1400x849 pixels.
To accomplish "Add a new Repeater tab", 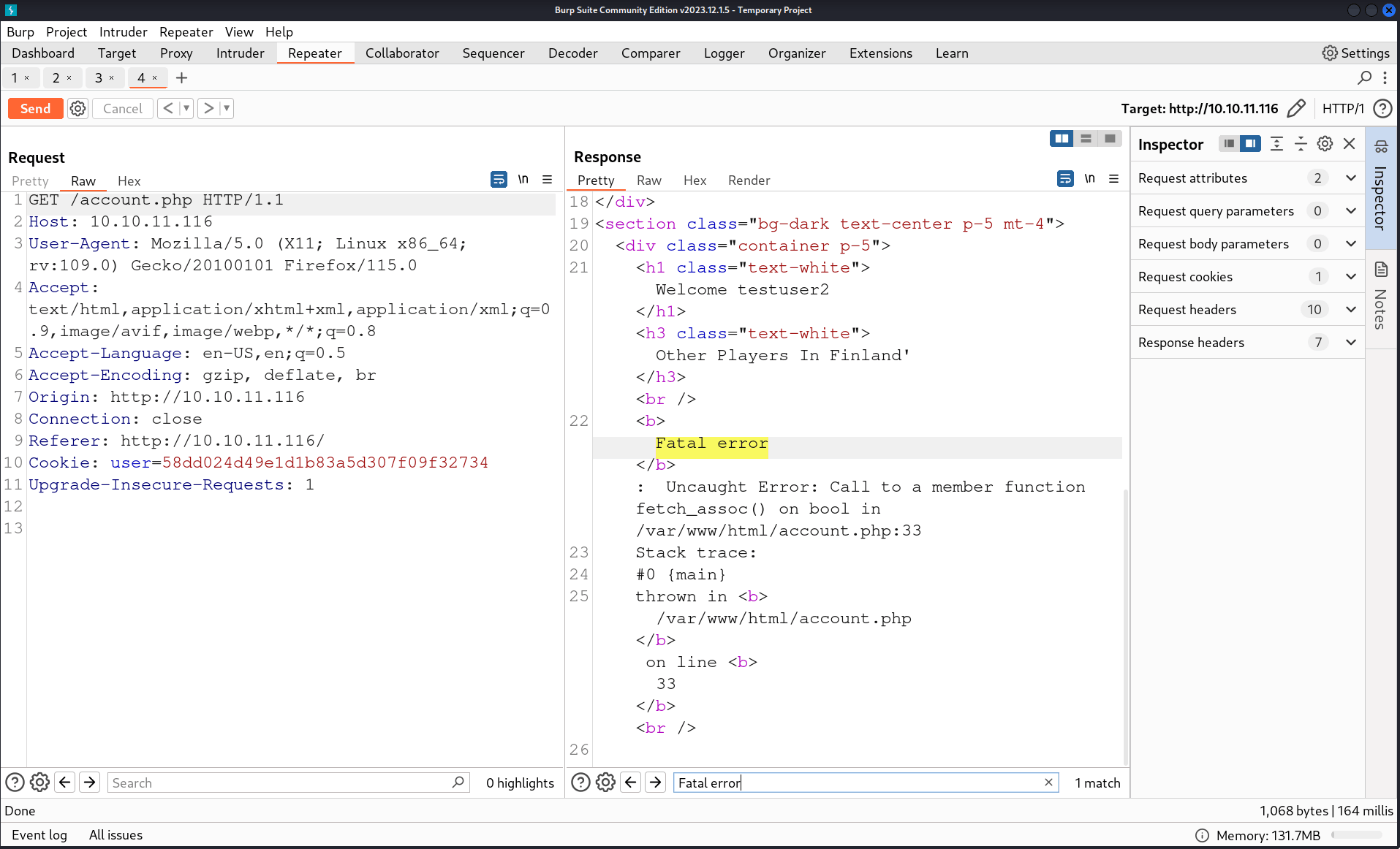I will pos(181,77).
